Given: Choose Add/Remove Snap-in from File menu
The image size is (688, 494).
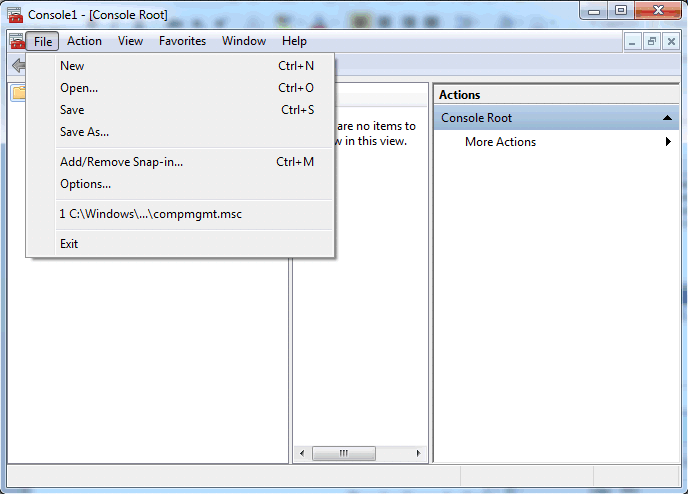Looking at the screenshot, I should (121, 162).
